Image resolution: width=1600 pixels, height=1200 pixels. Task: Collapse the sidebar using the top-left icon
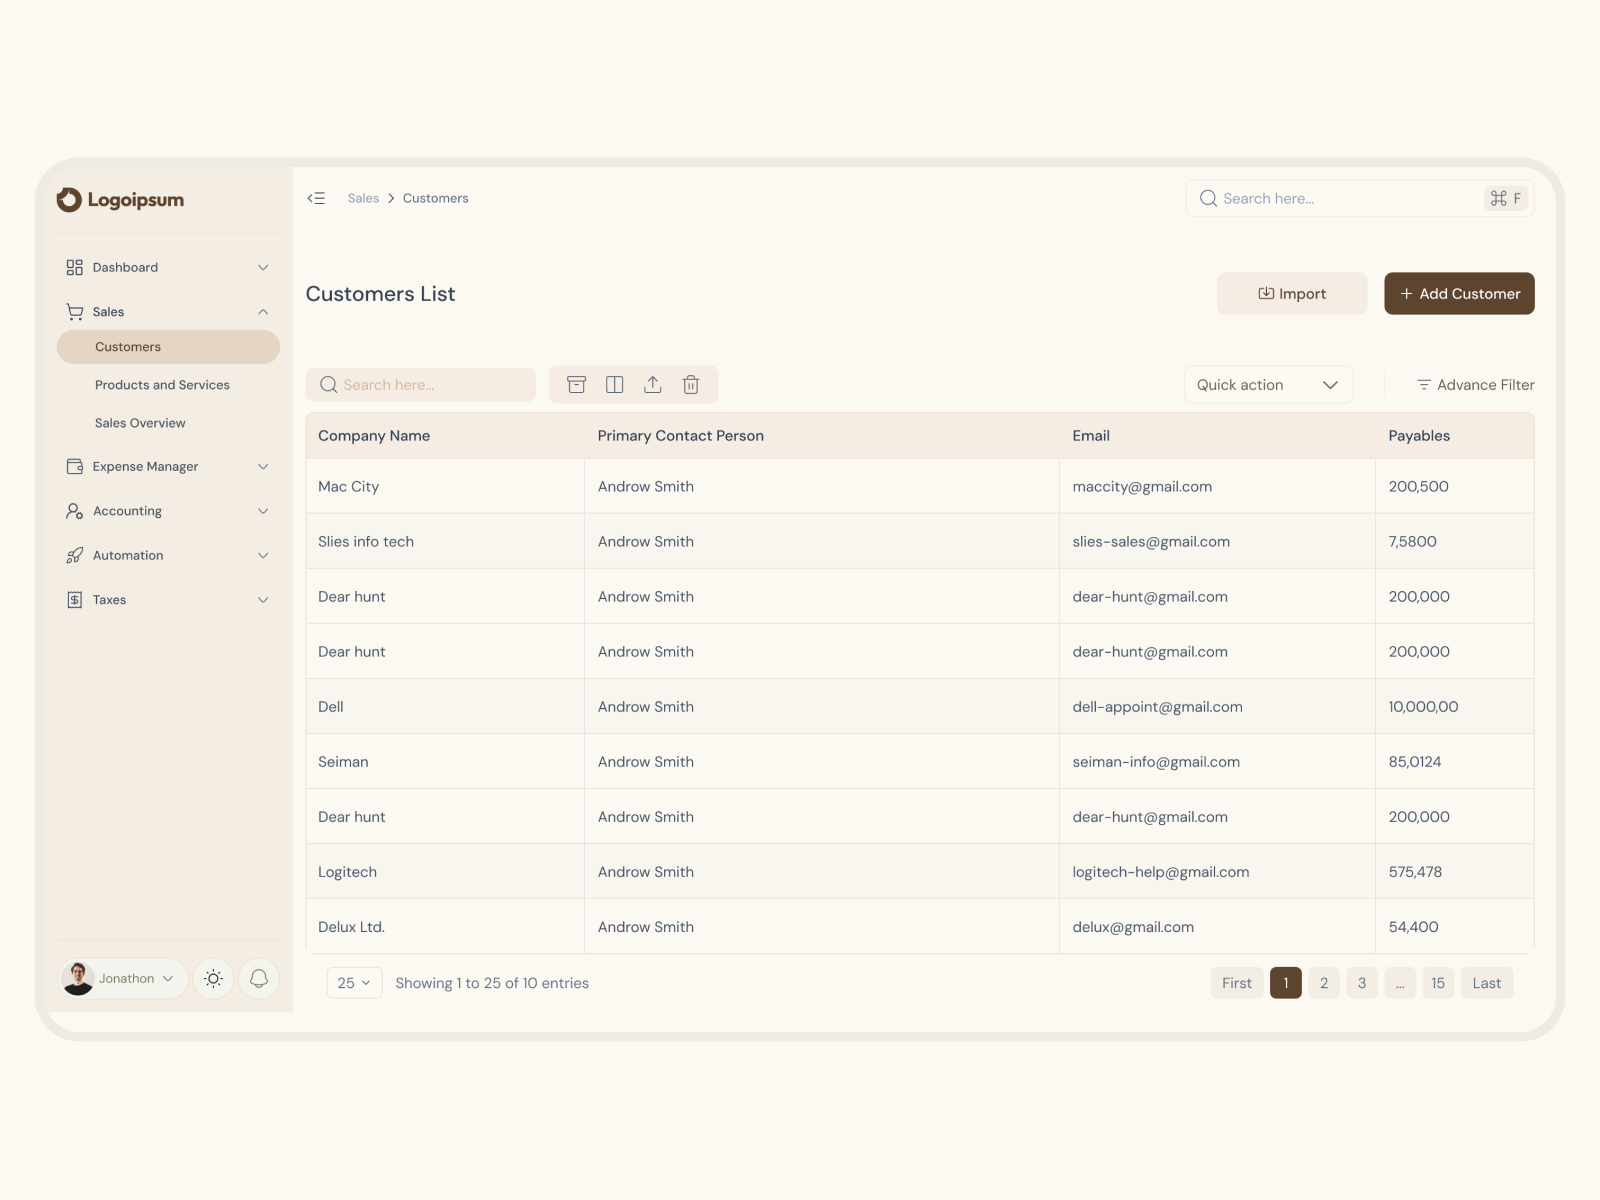316,198
